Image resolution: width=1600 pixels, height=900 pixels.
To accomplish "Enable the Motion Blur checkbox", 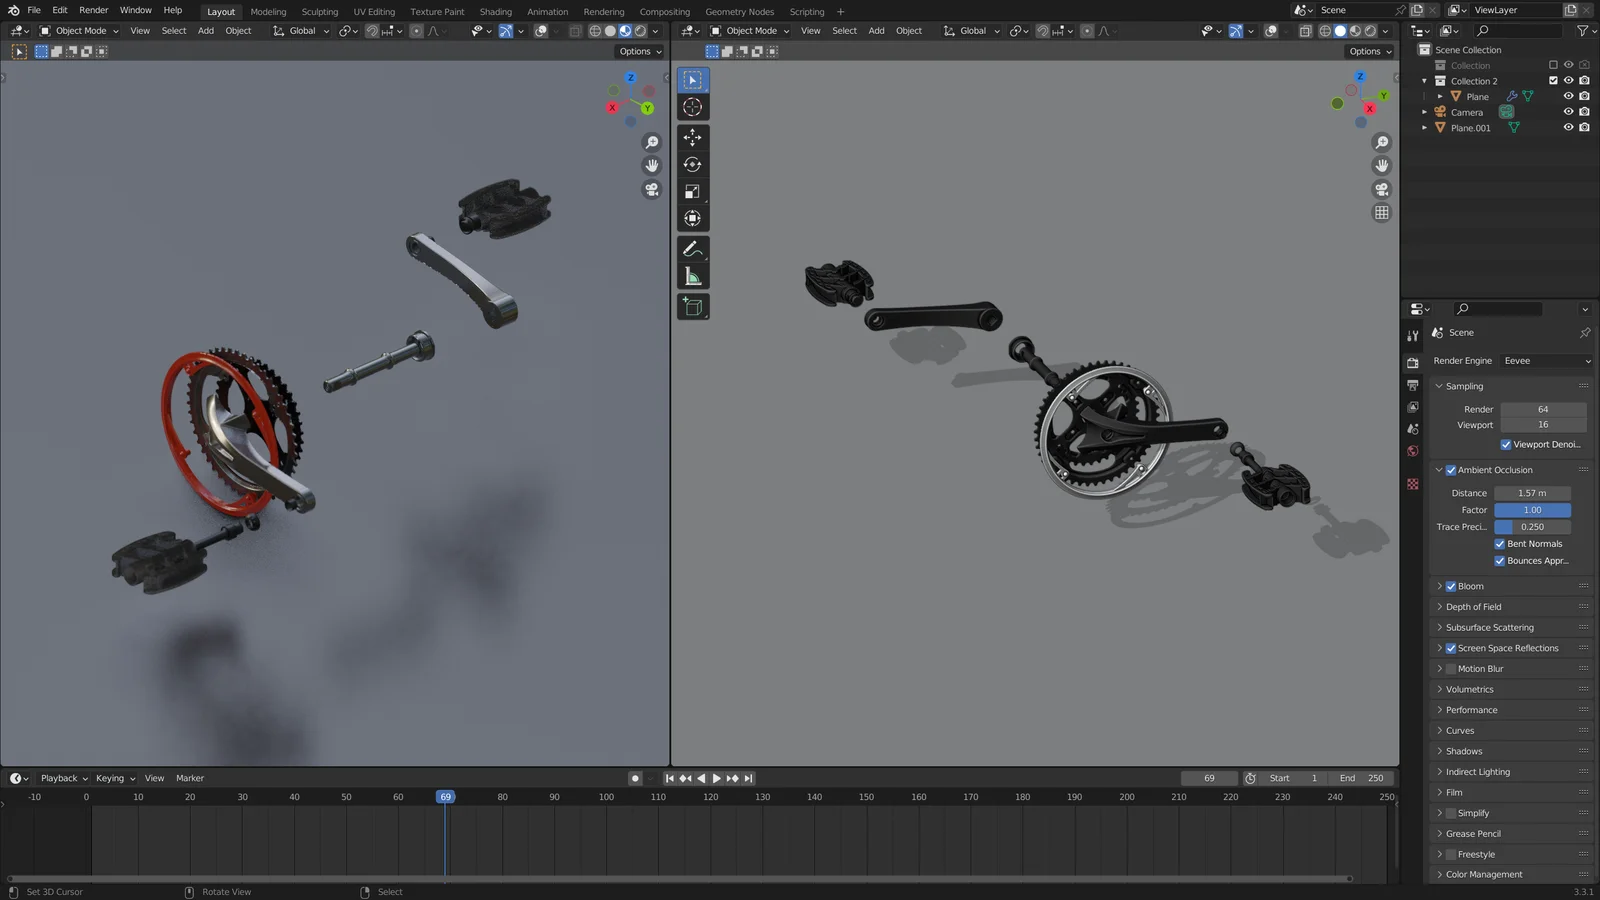I will [1450, 668].
